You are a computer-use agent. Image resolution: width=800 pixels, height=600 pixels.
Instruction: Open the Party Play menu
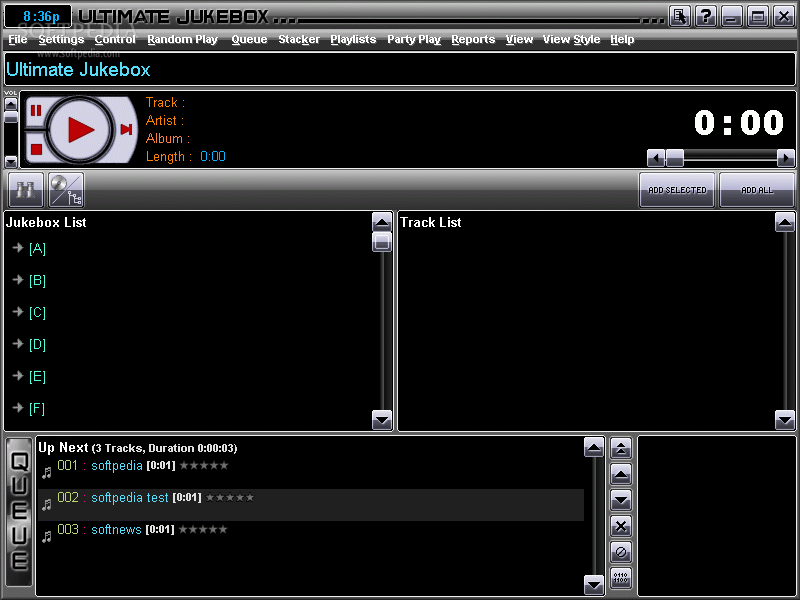(414, 39)
